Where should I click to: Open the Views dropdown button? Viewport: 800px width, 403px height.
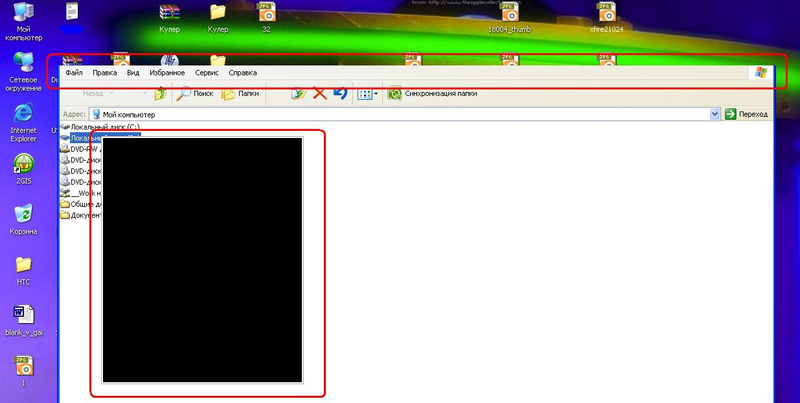click(367, 94)
